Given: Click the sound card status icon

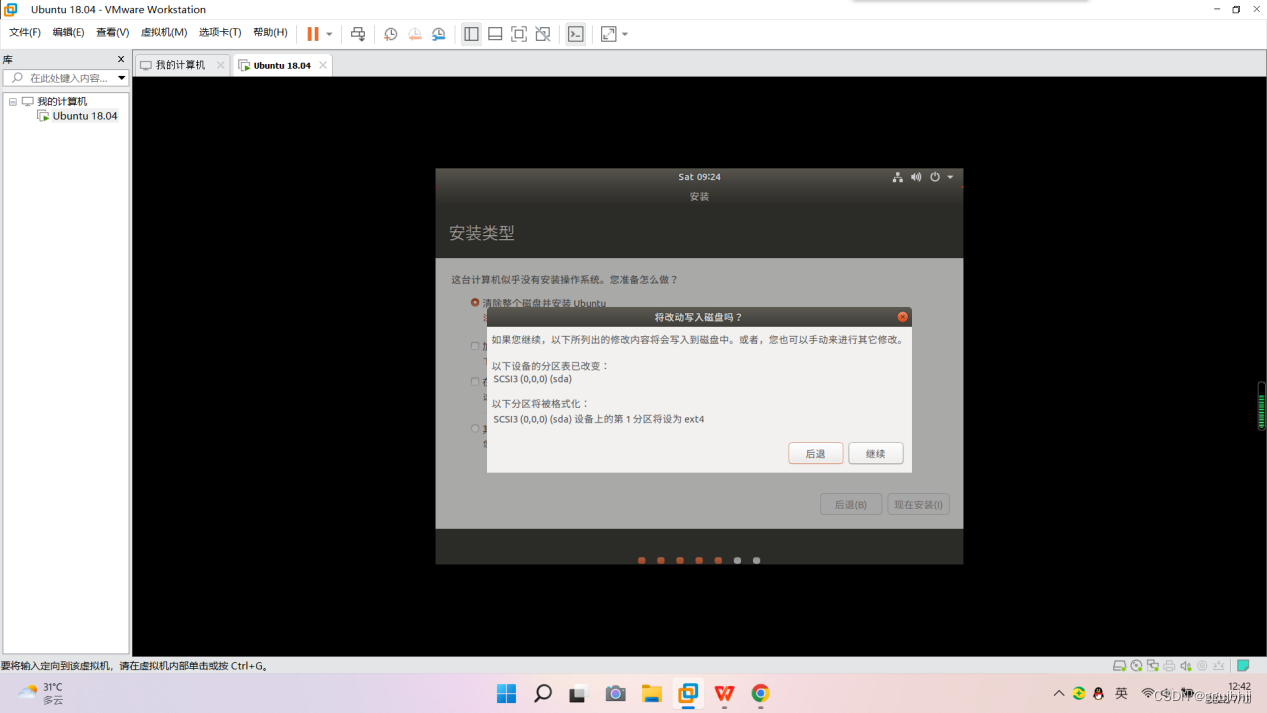Looking at the screenshot, I should pyautogui.click(x=1186, y=666).
